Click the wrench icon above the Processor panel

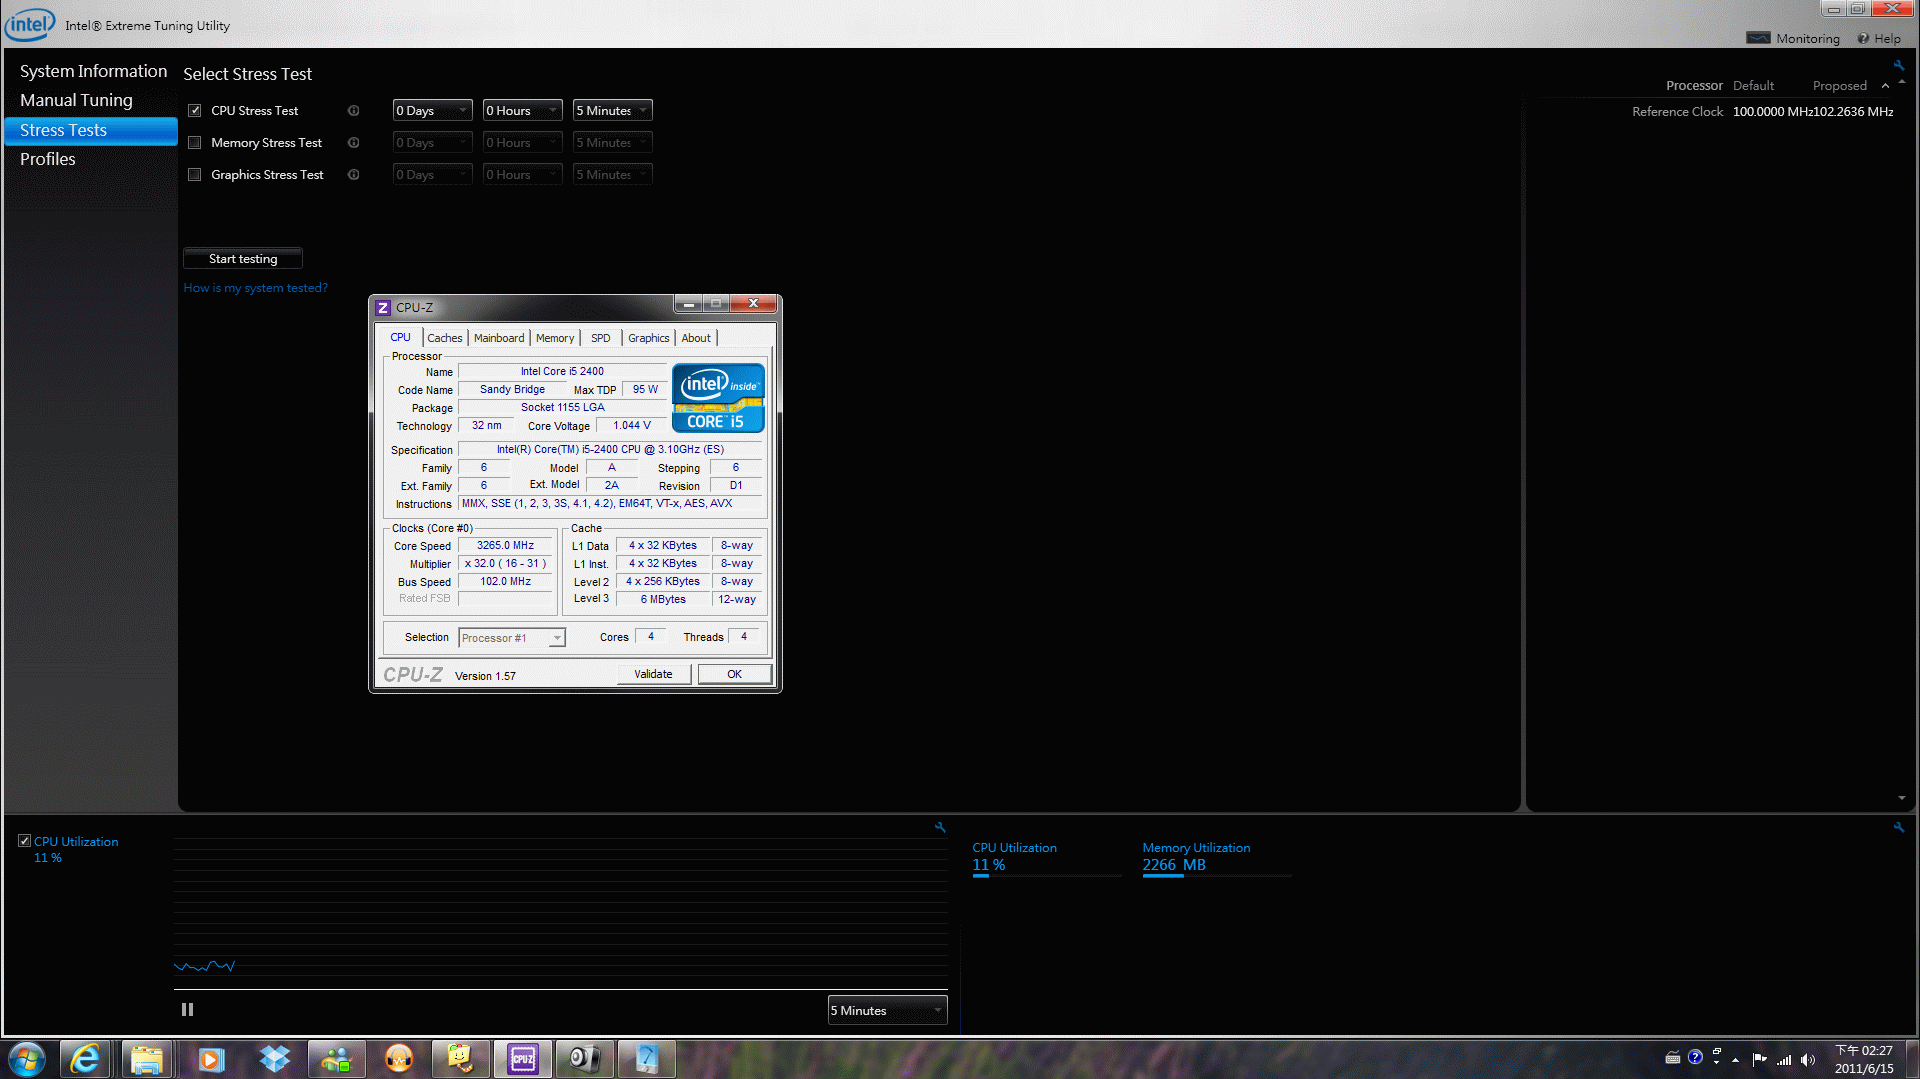pyautogui.click(x=1898, y=66)
